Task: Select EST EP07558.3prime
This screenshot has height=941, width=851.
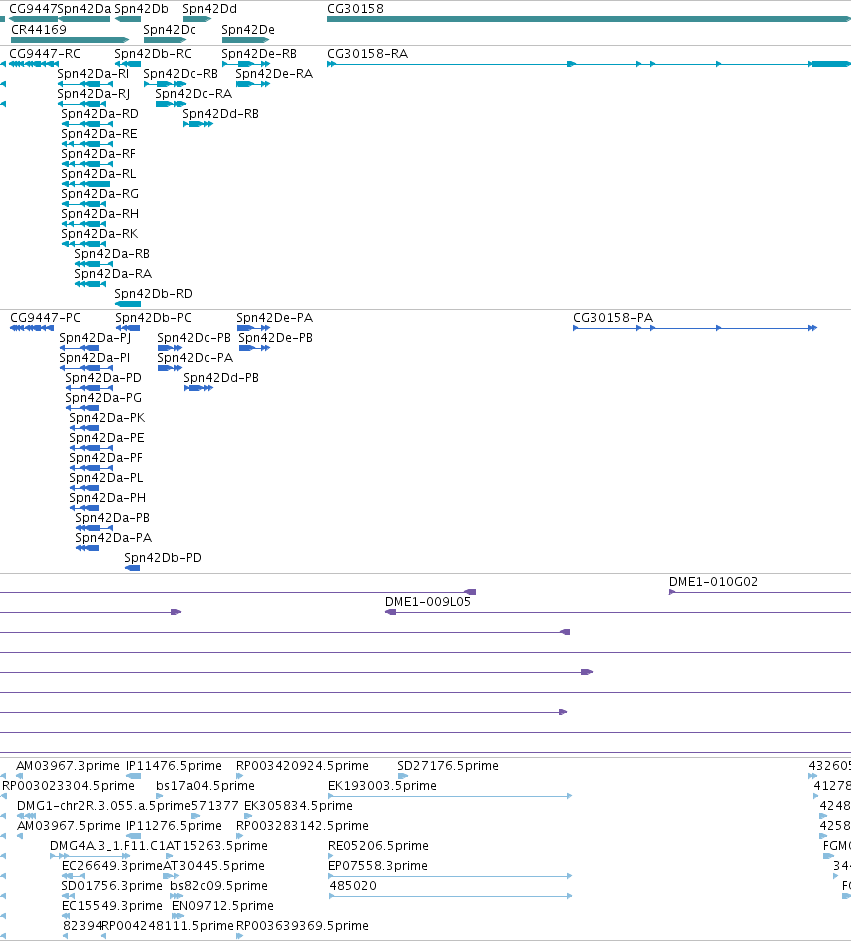Action: click(378, 865)
